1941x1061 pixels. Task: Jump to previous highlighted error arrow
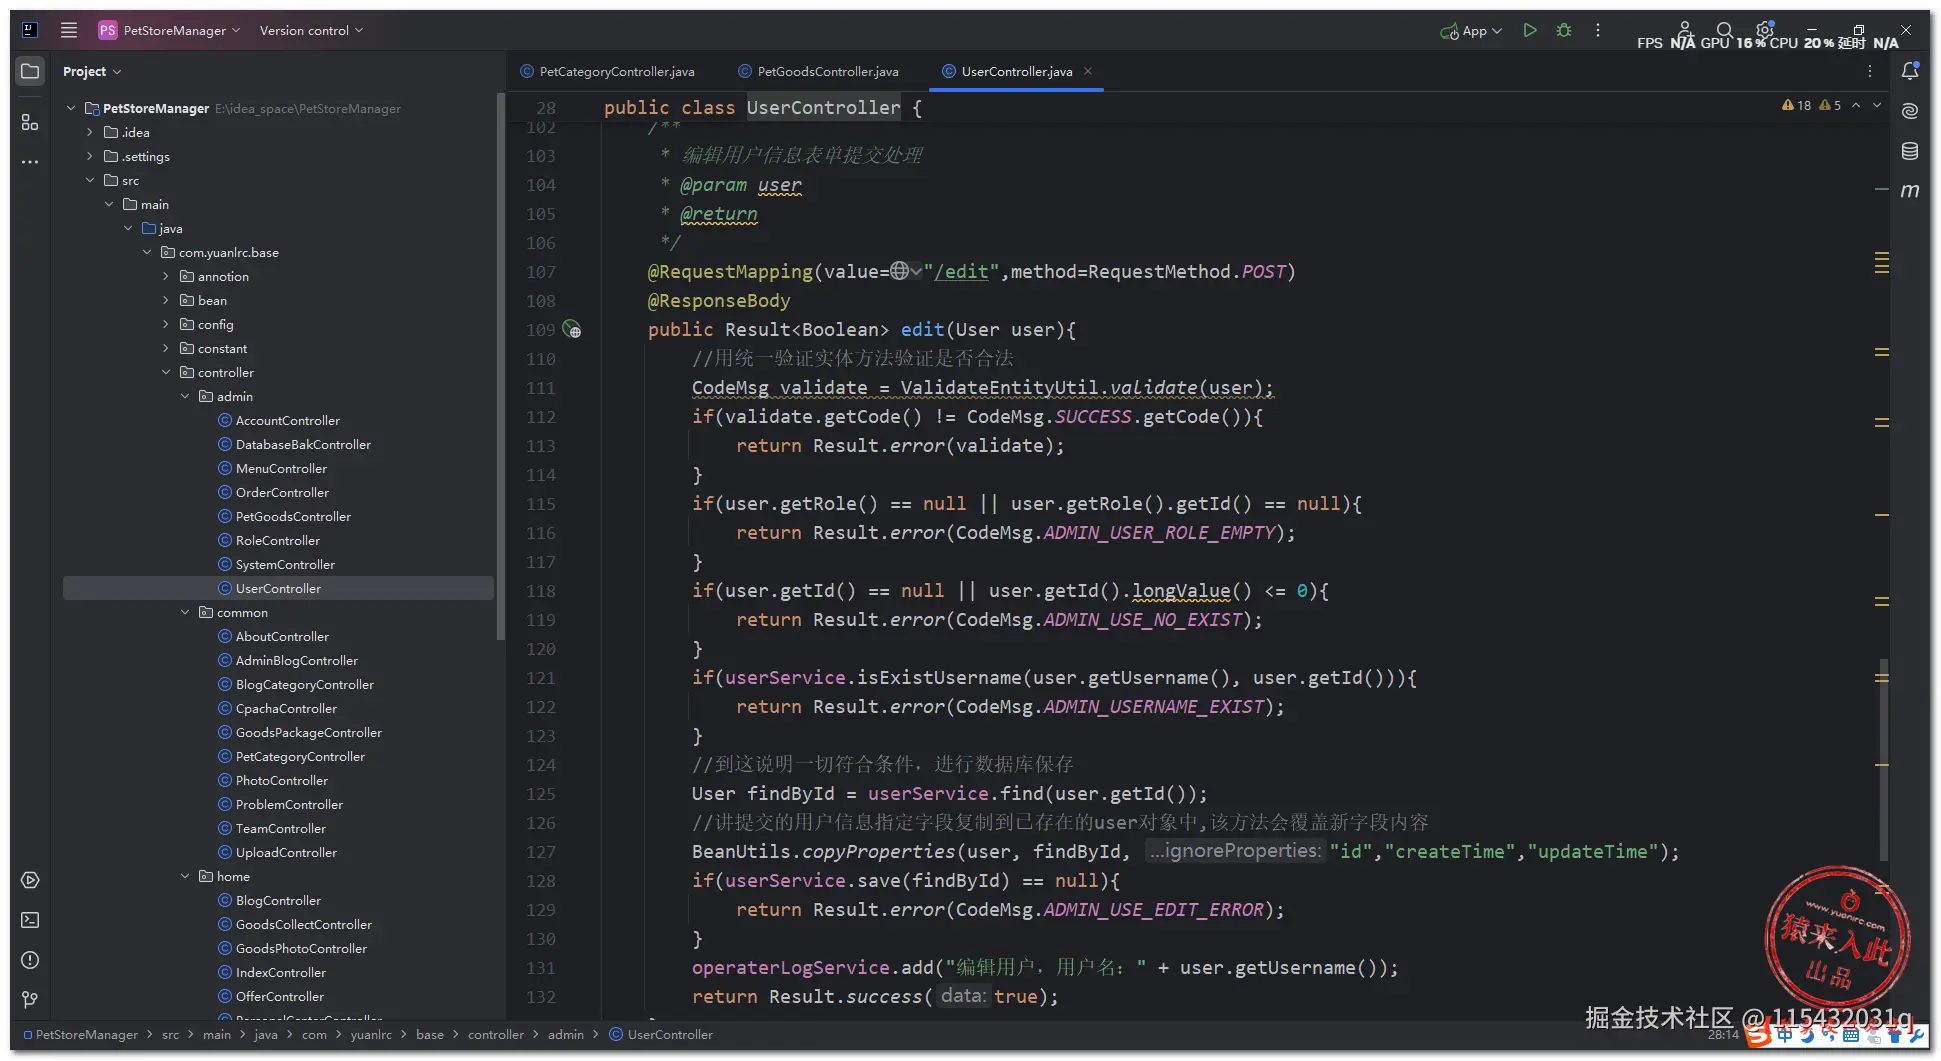(x=1856, y=105)
